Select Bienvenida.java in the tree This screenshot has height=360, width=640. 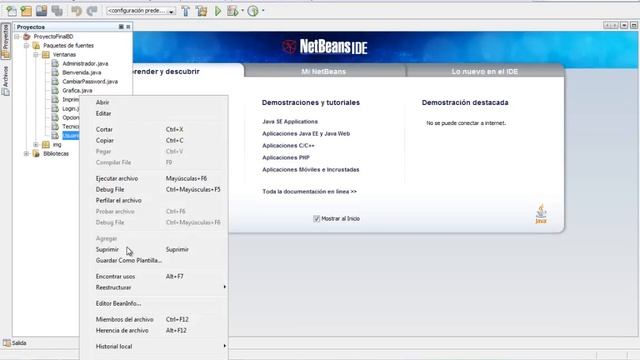[82, 72]
